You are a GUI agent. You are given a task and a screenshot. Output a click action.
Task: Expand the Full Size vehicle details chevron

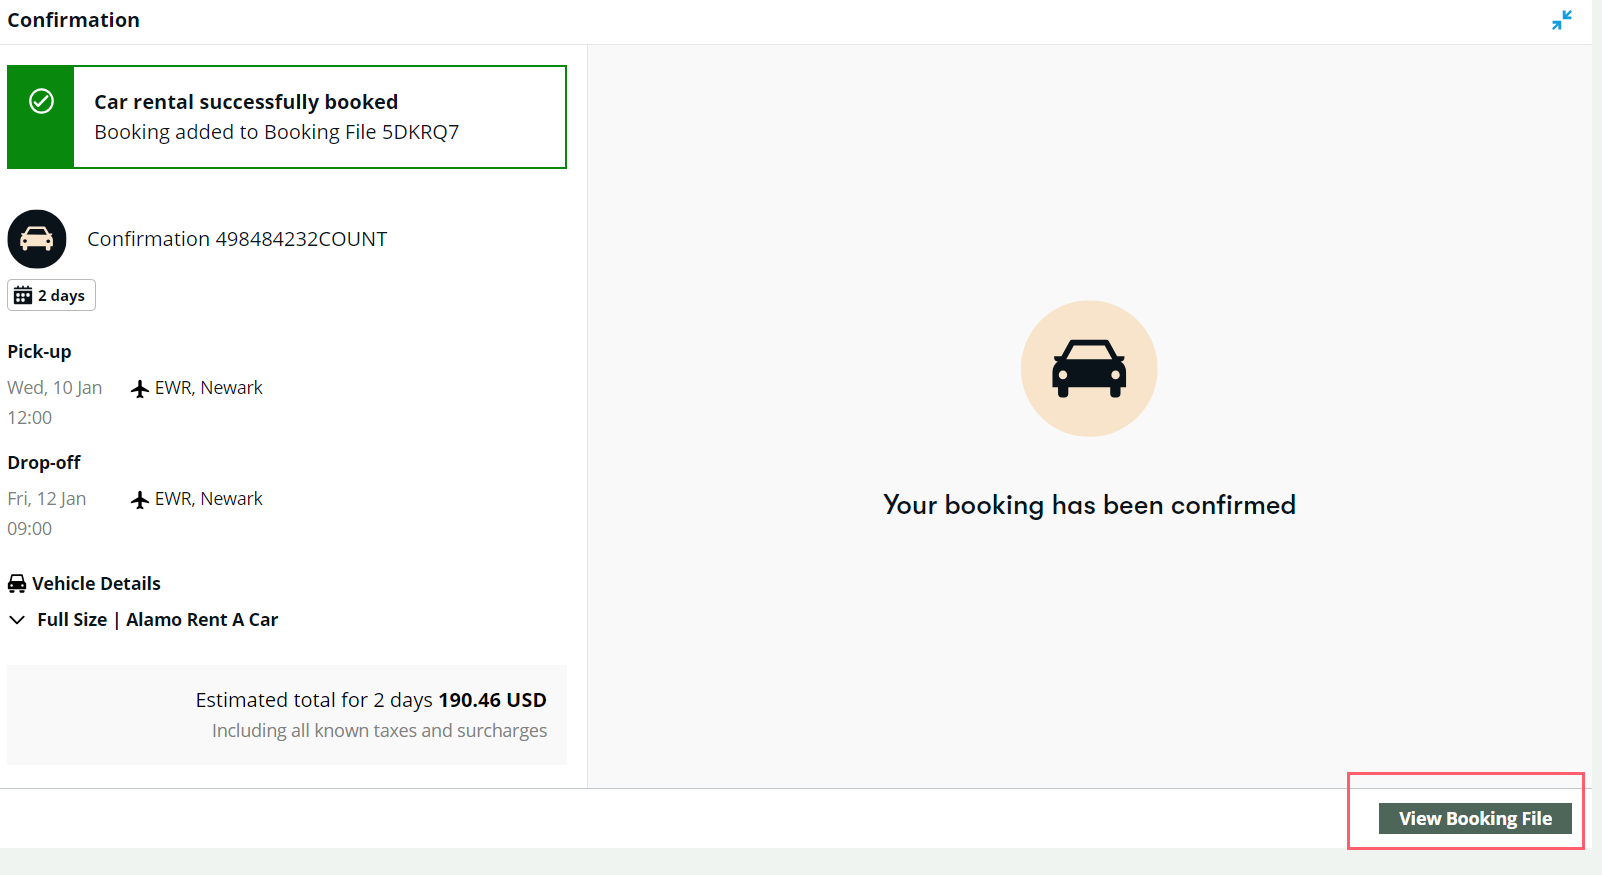[17, 620]
